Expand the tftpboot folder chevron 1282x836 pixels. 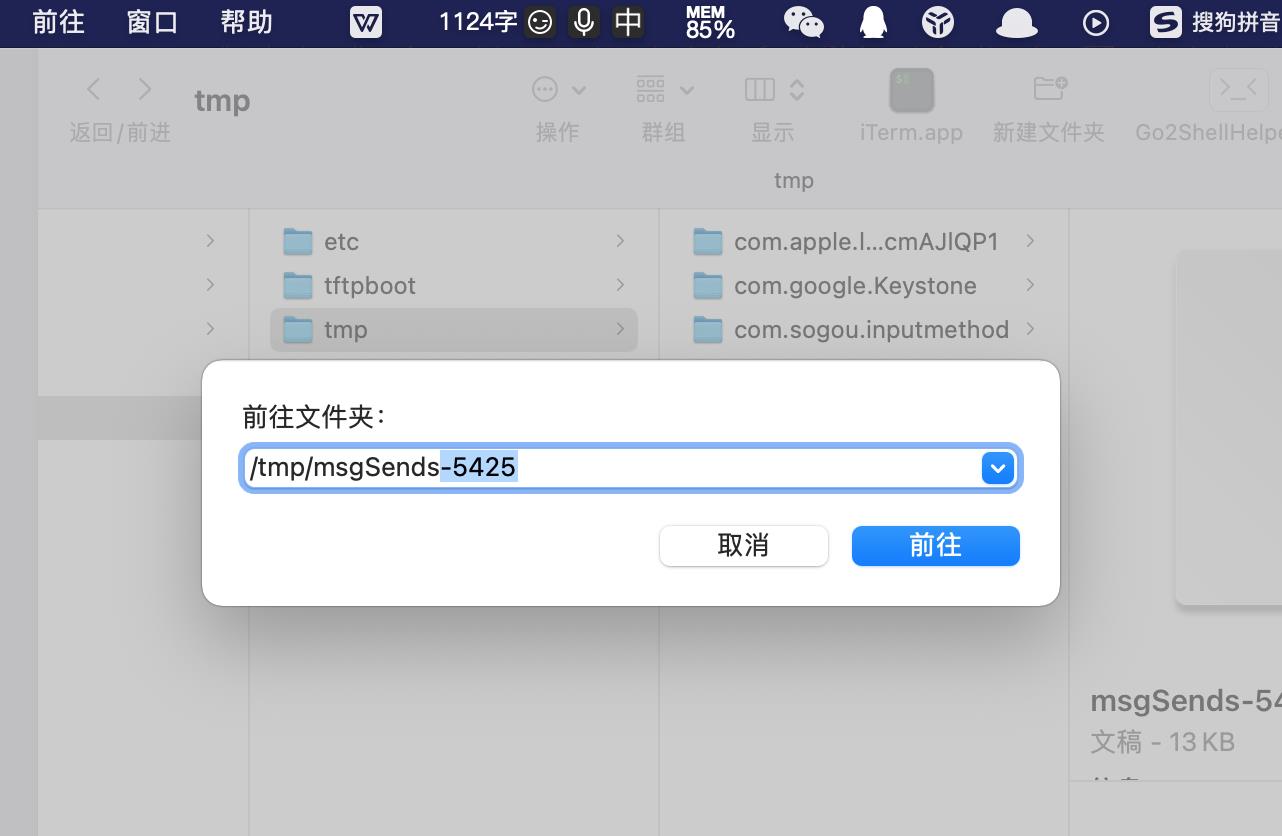620,285
